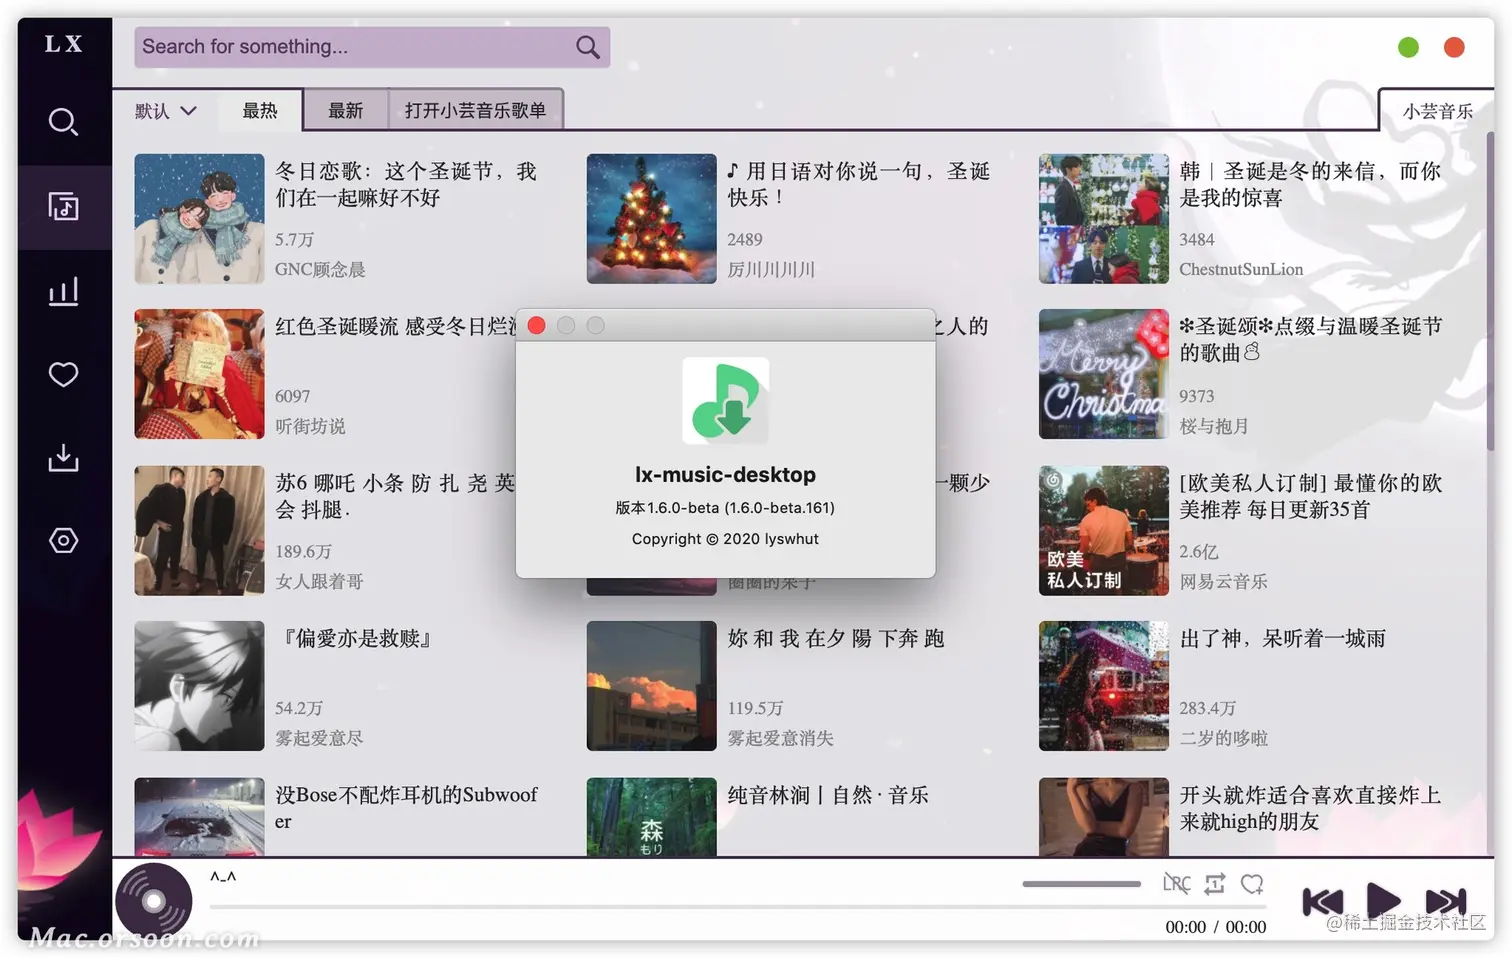Open 红色圣诞暖流 playlist cover
Image resolution: width=1512 pixels, height=958 pixels.
199,374
